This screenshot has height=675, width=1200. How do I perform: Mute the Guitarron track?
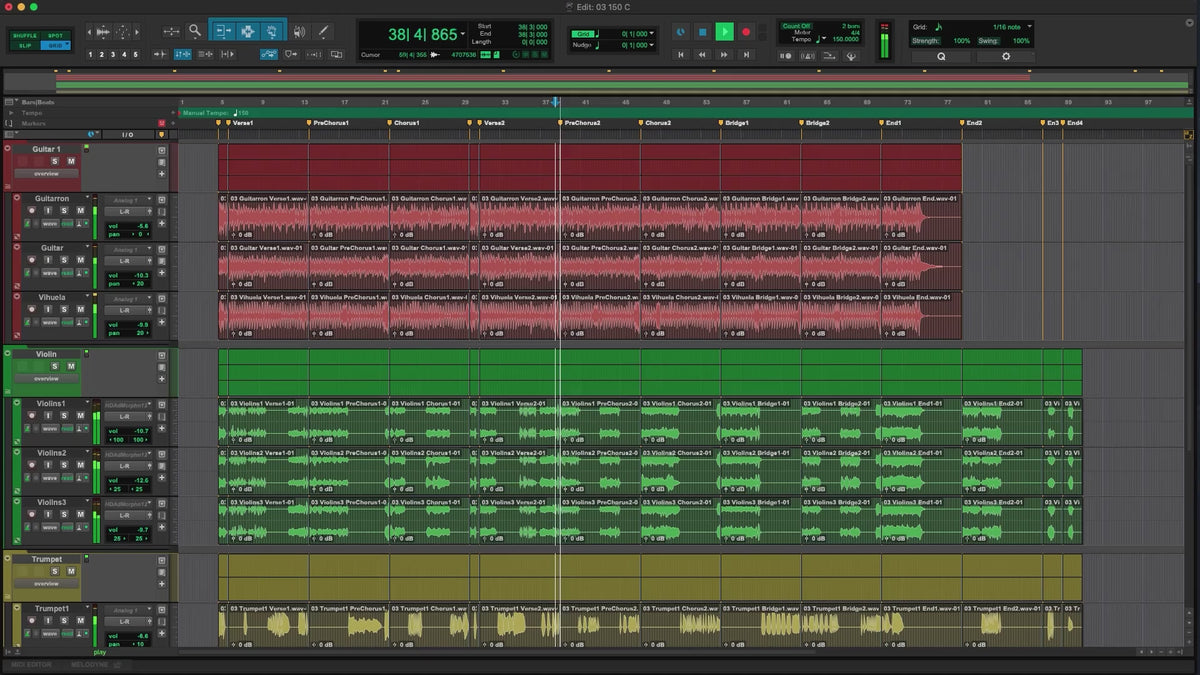pyautogui.click(x=80, y=210)
